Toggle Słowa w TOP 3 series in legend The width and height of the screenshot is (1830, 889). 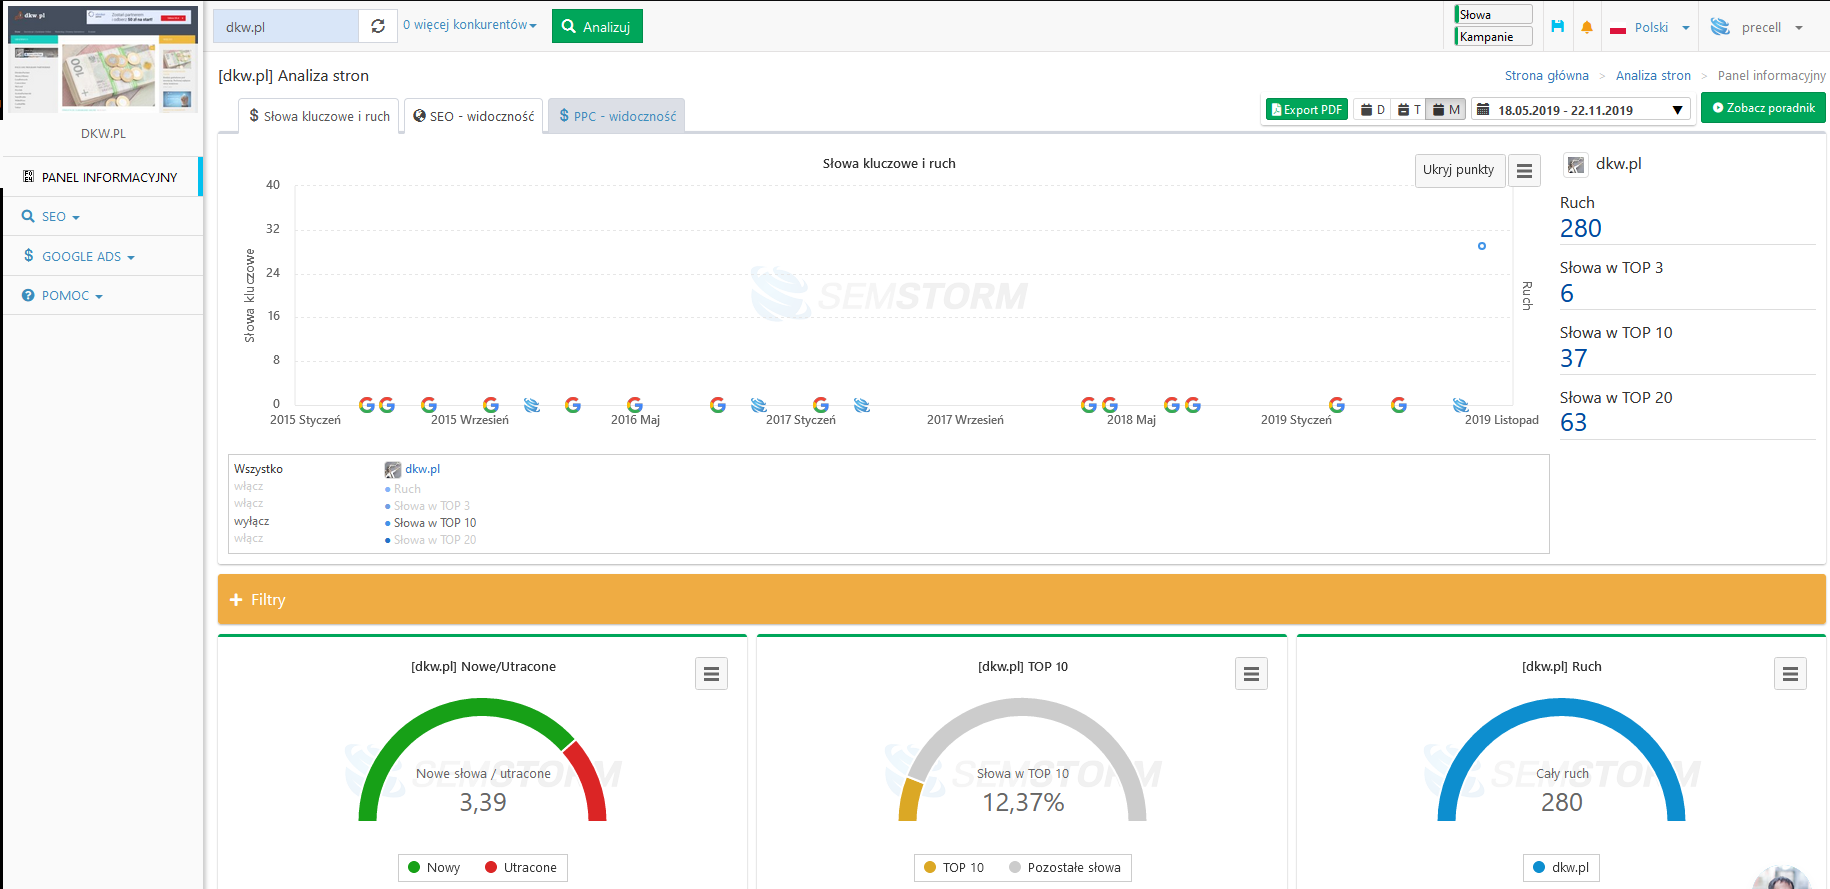click(427, 506)
